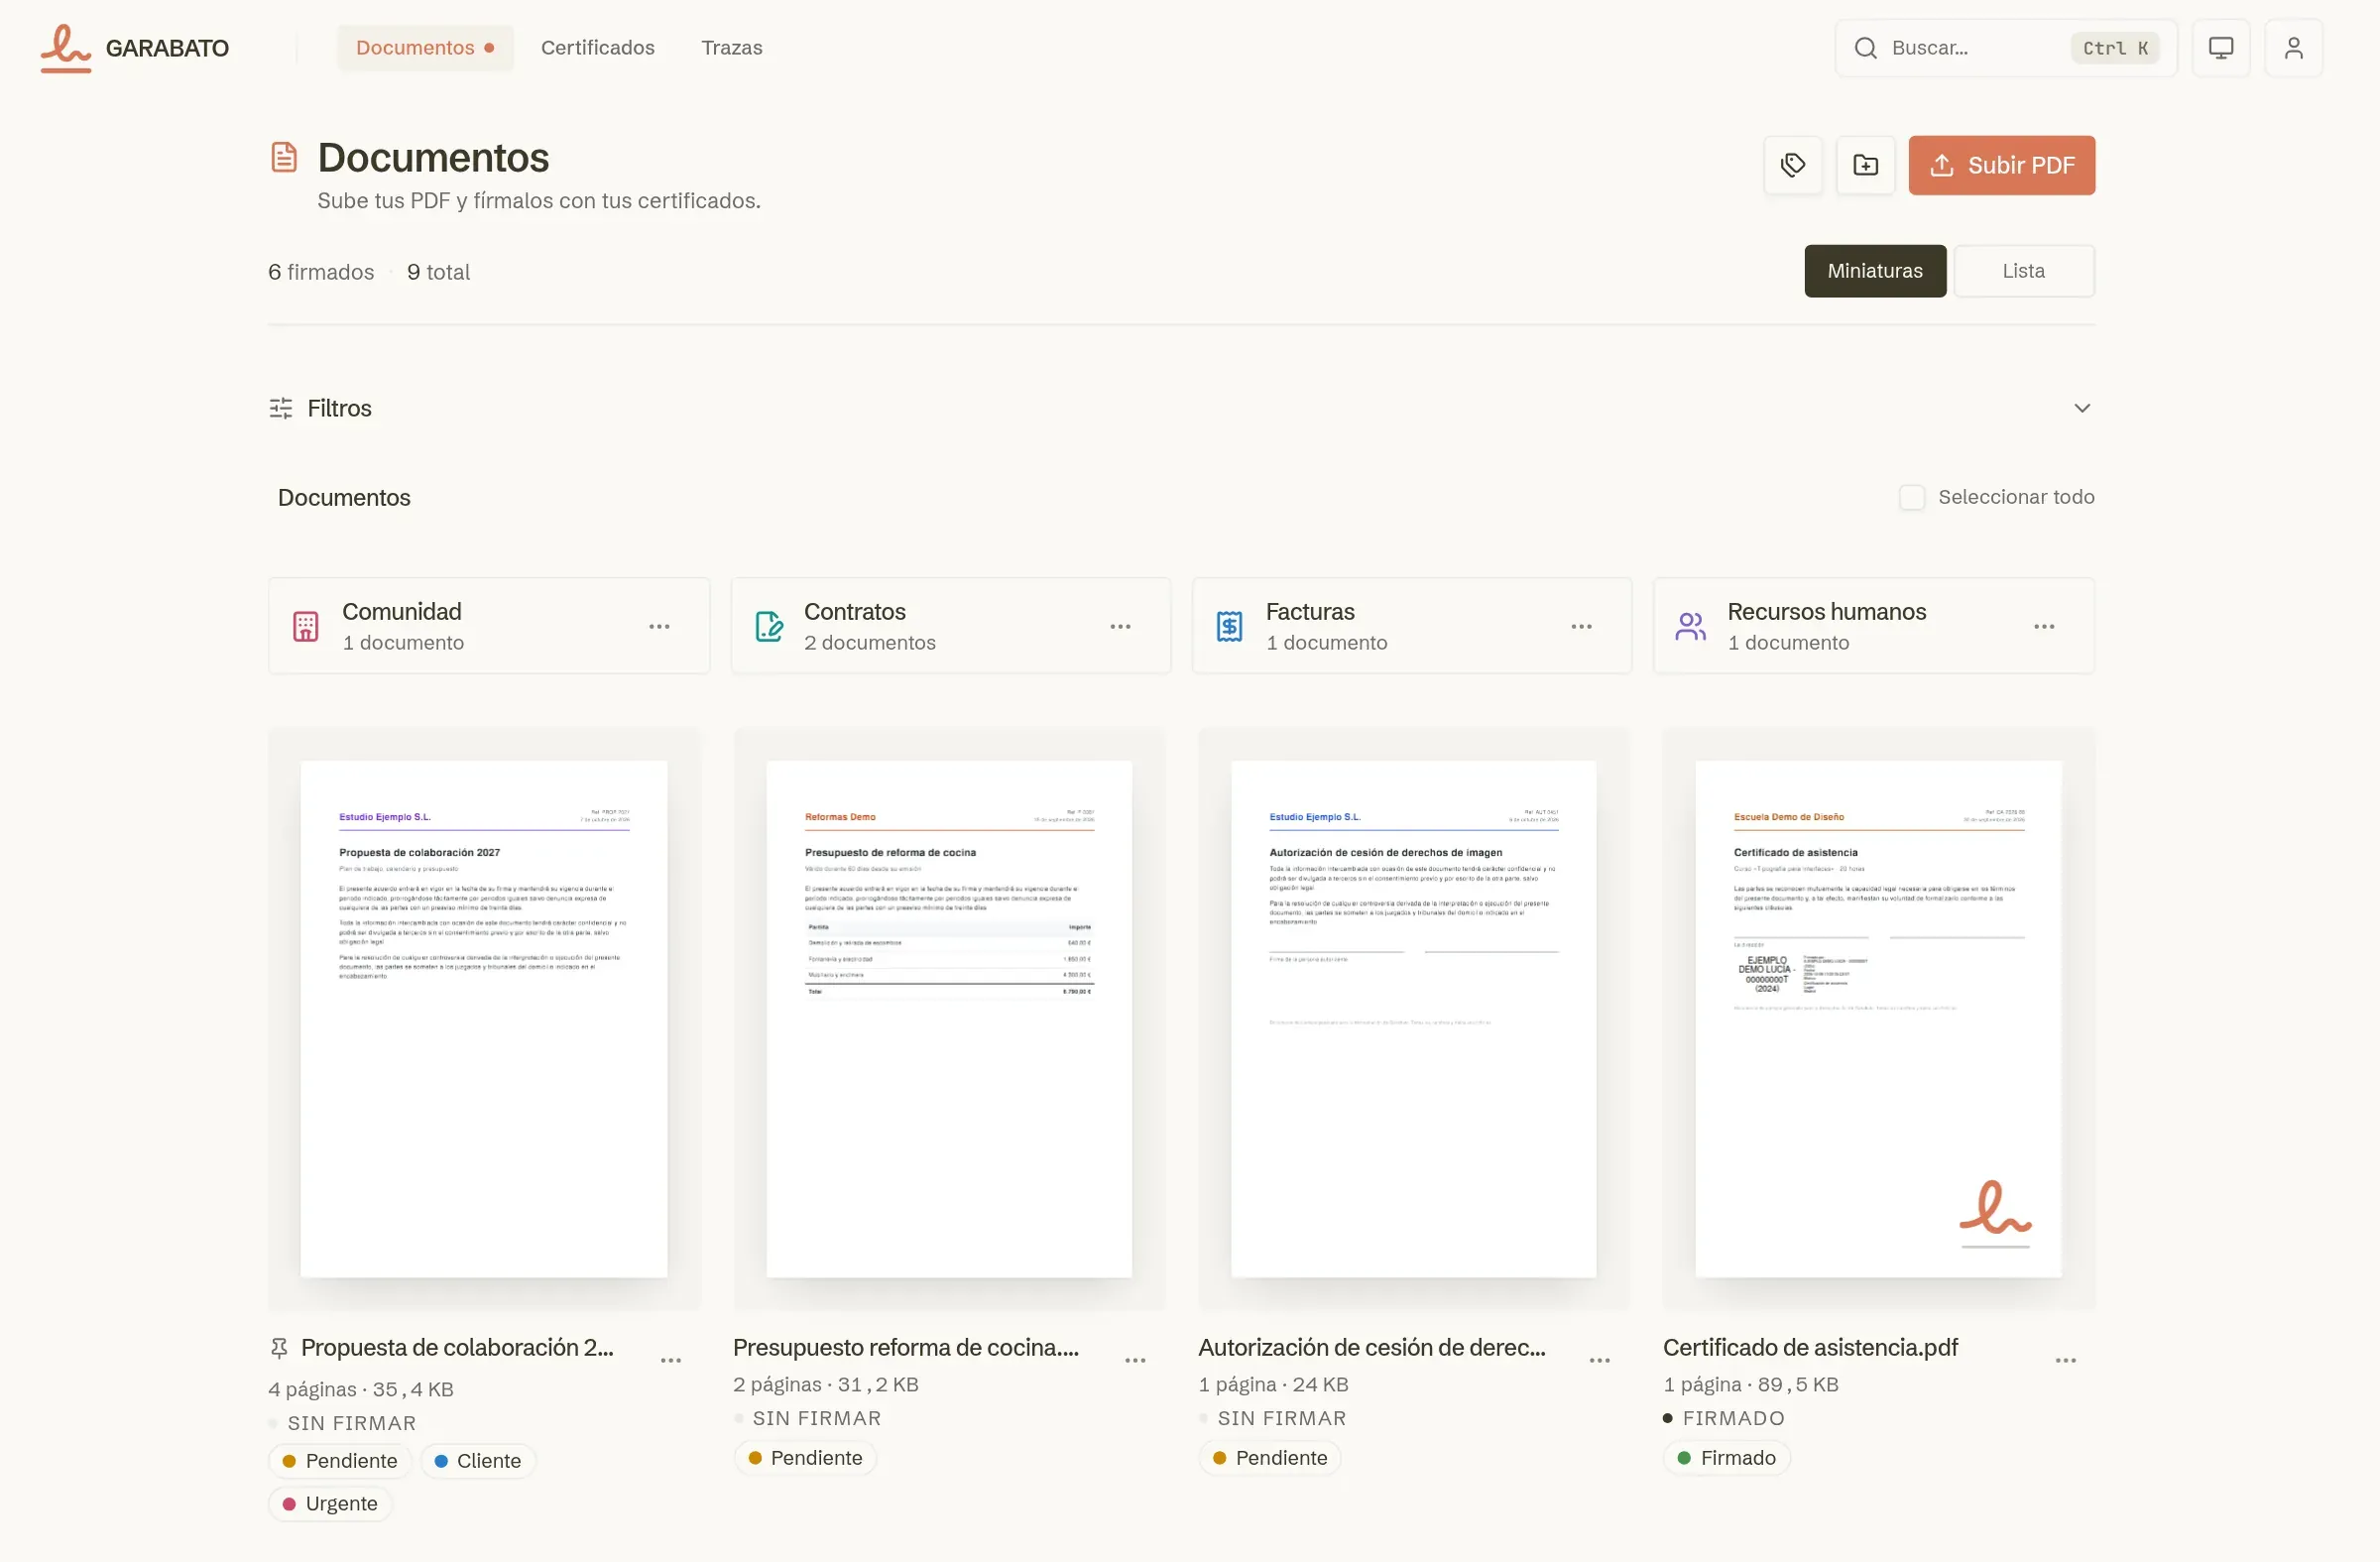Expand the Filtros chevron

pos(2082,408)
